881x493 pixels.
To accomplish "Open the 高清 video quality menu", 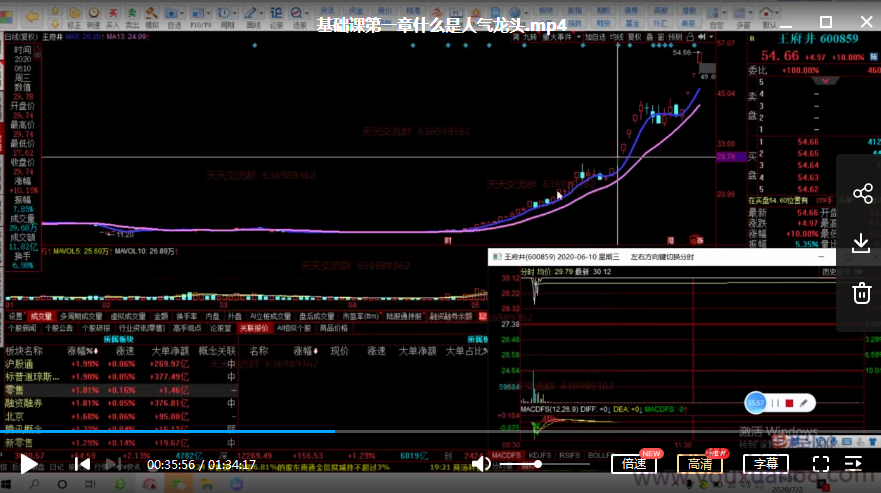I will pyautogui.click(x=700, y=464).
